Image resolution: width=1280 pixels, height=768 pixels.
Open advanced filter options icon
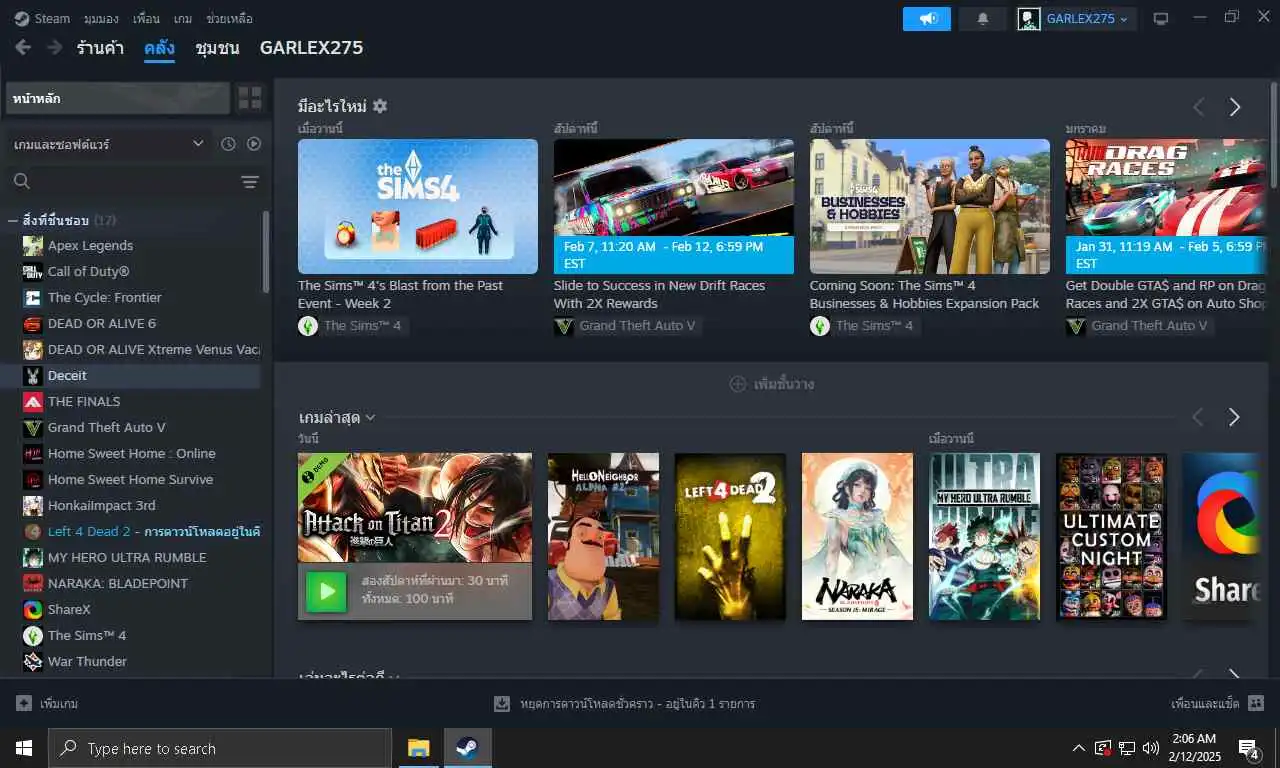point(250,181)
